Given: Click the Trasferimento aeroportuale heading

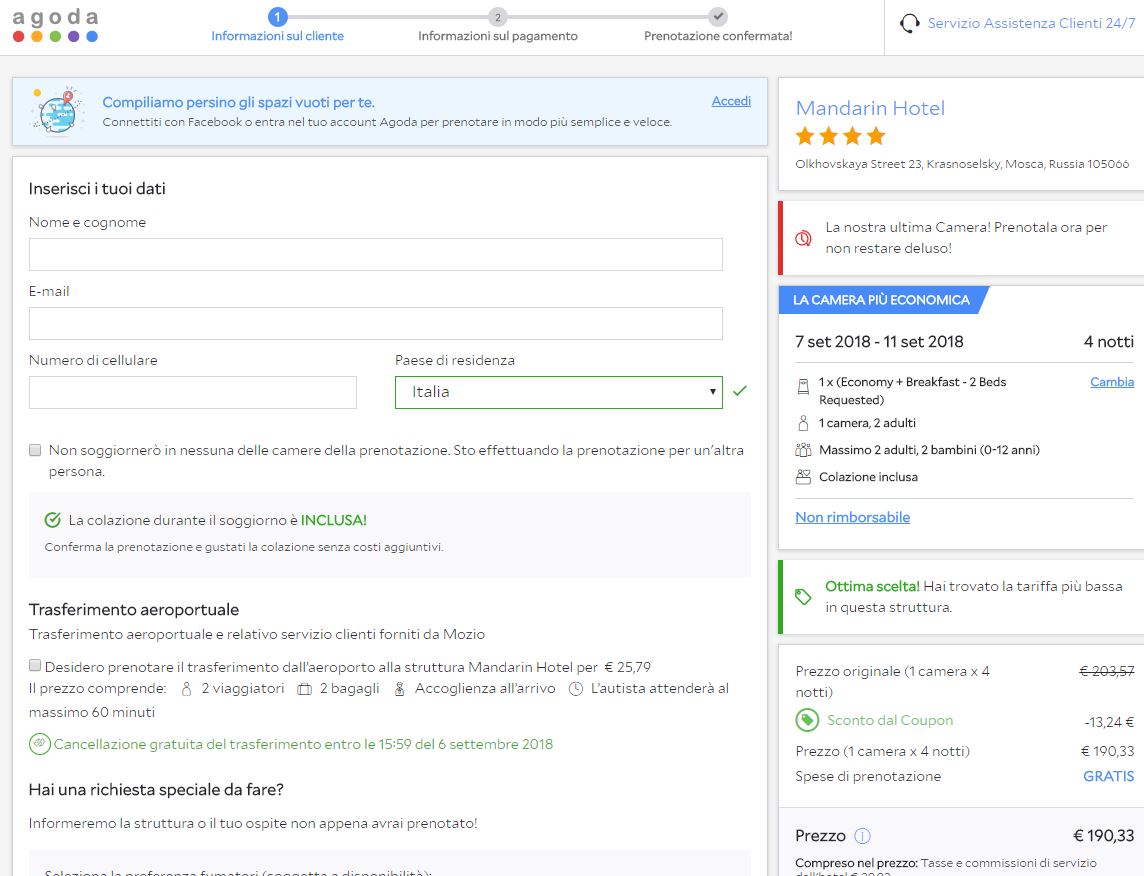Looking at the screenshot, I should tap(134, 610).
